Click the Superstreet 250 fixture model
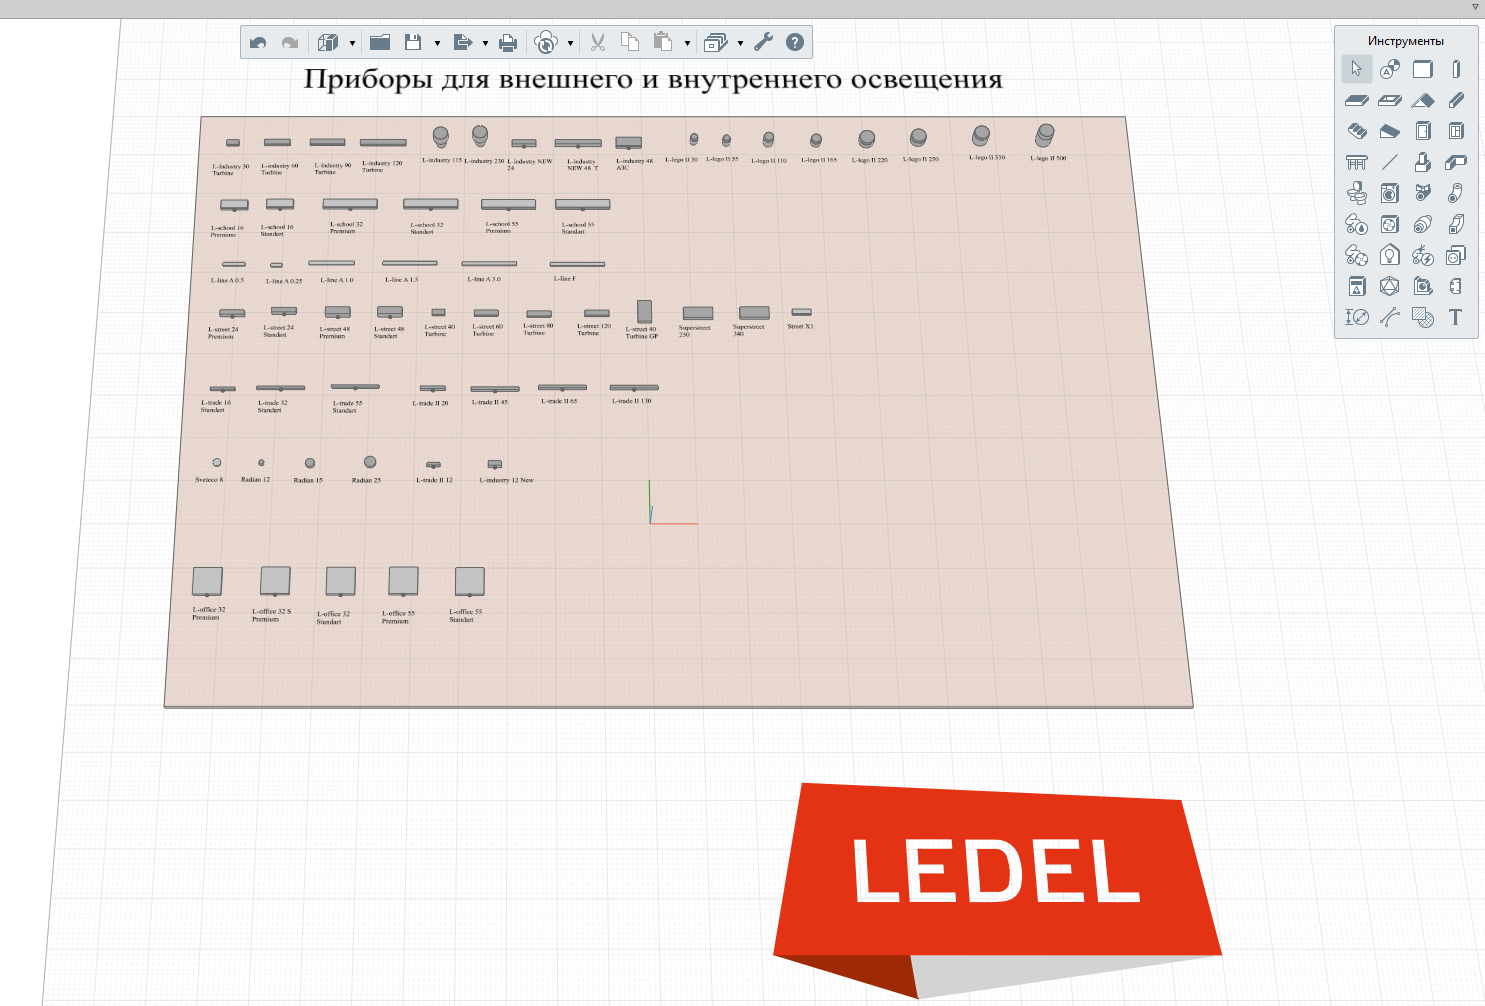The height and width of the screenshot is (1006, 1485). [697, 314]
